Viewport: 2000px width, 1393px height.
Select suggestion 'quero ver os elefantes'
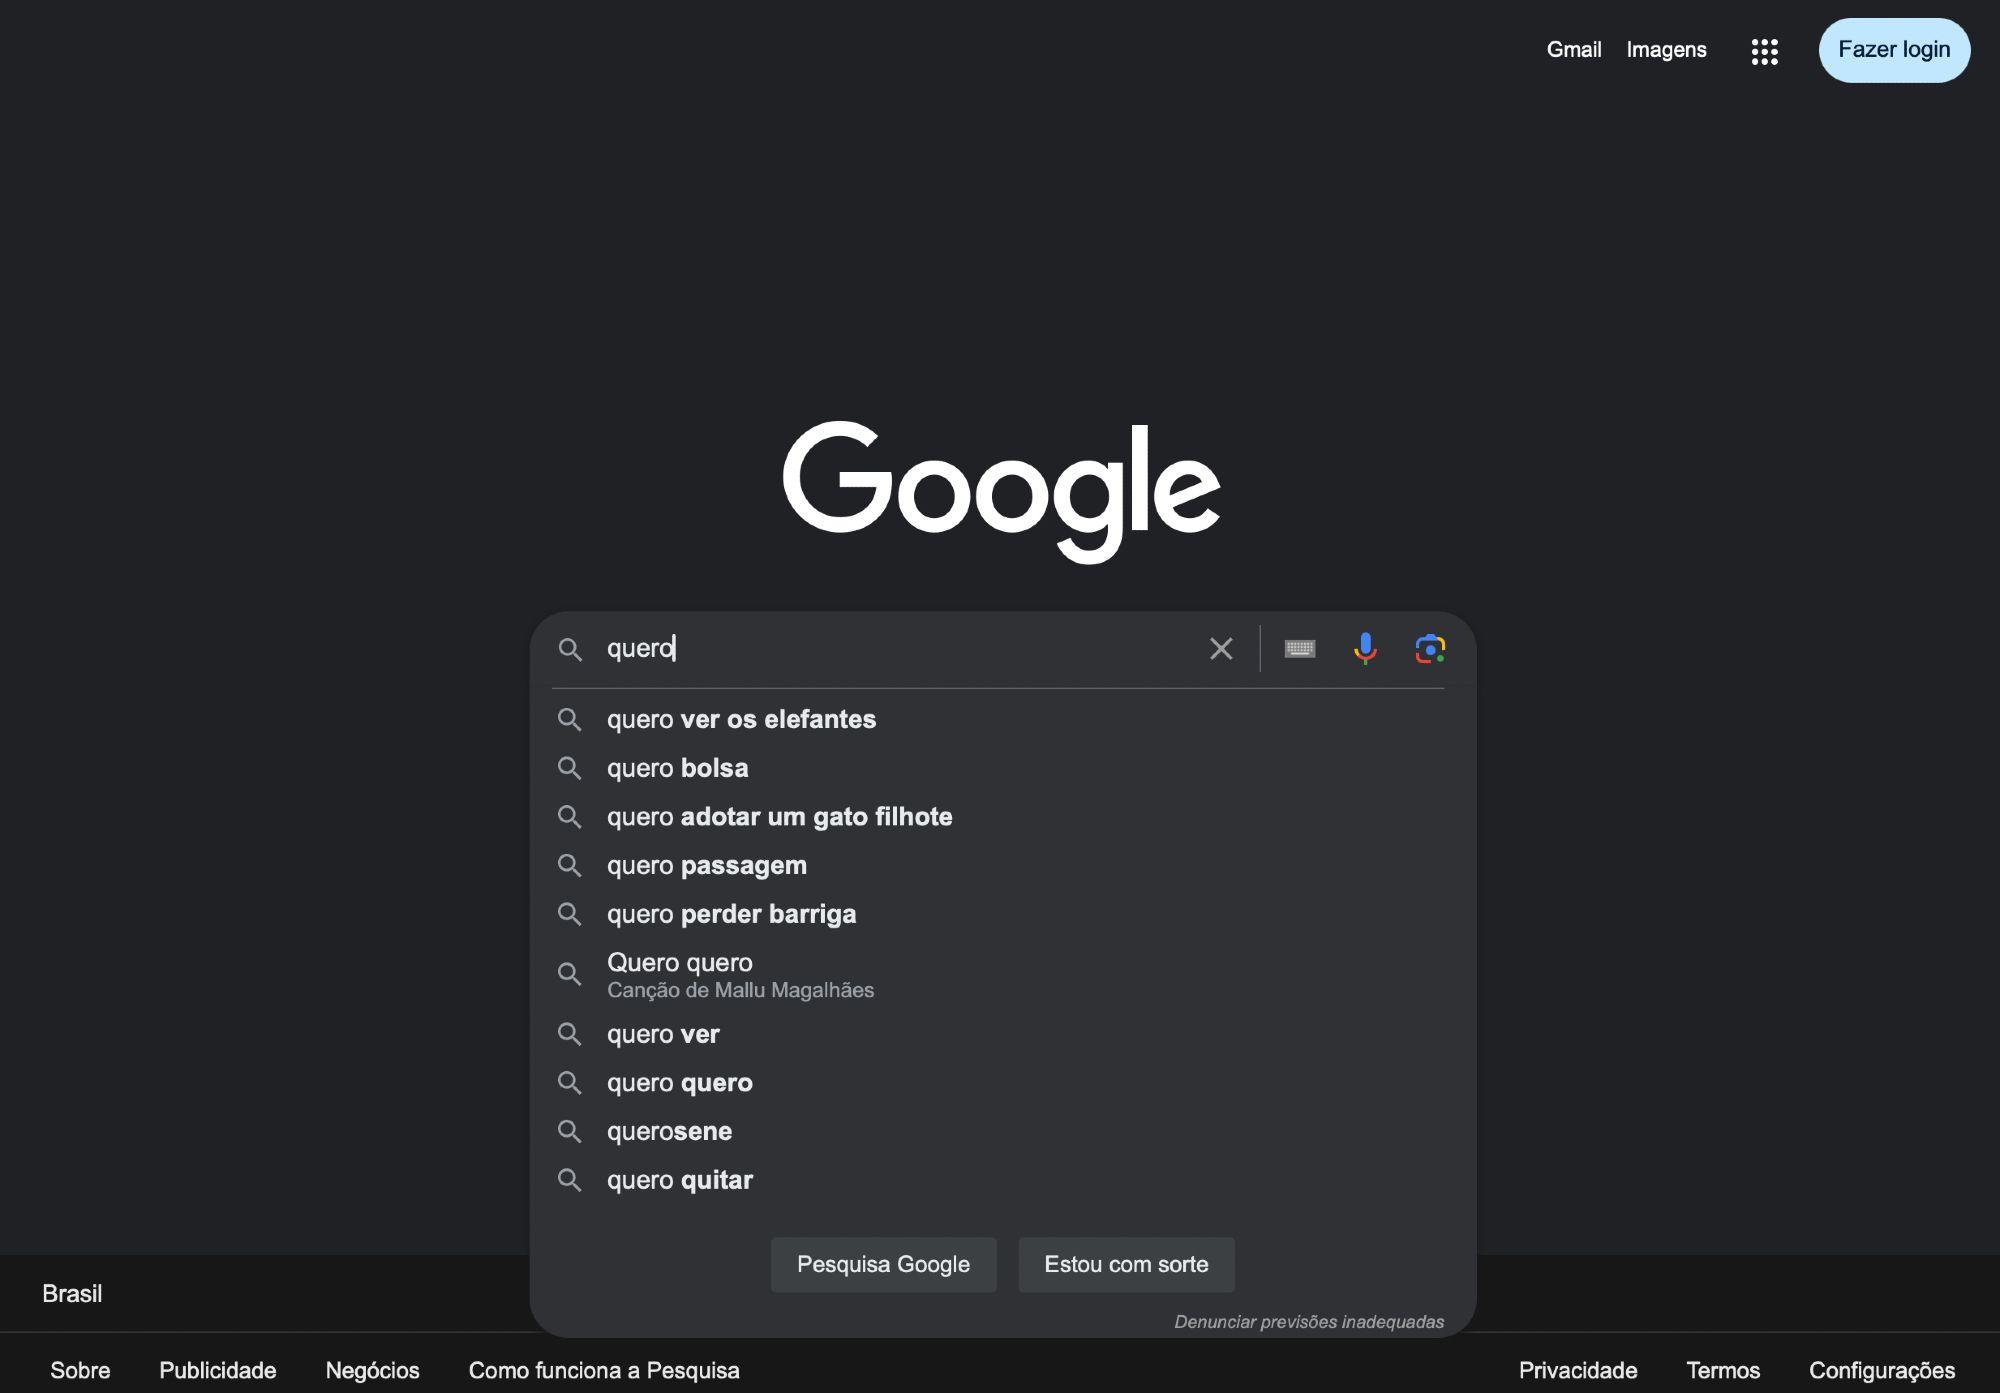point(1001,719)
